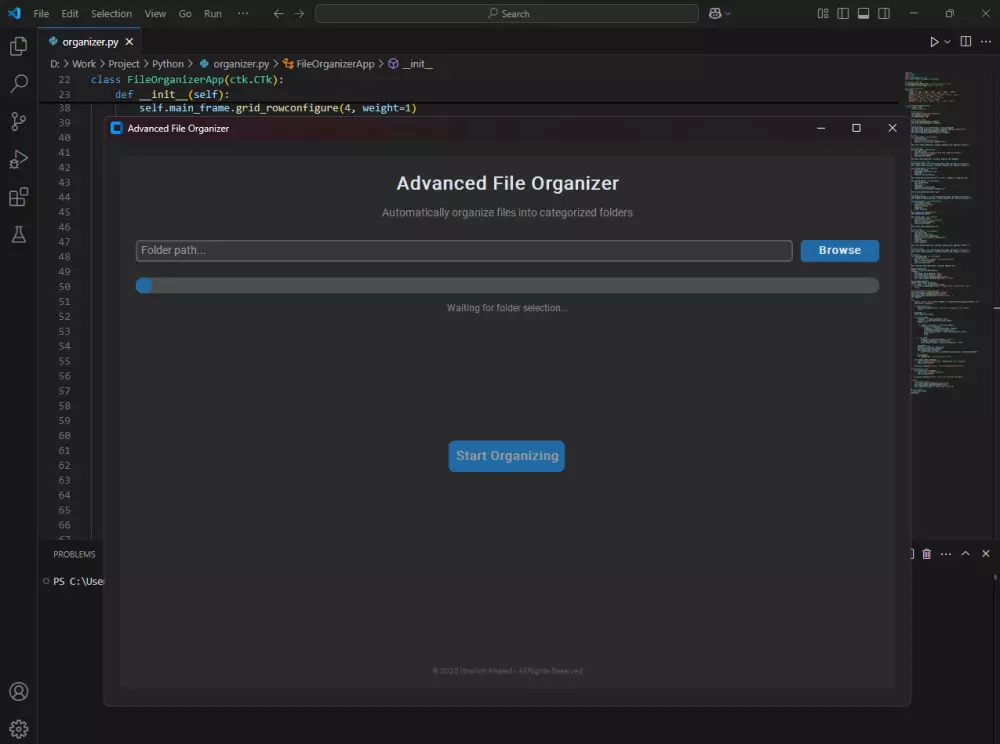Select the Run and Debug icon

[18, 159]
